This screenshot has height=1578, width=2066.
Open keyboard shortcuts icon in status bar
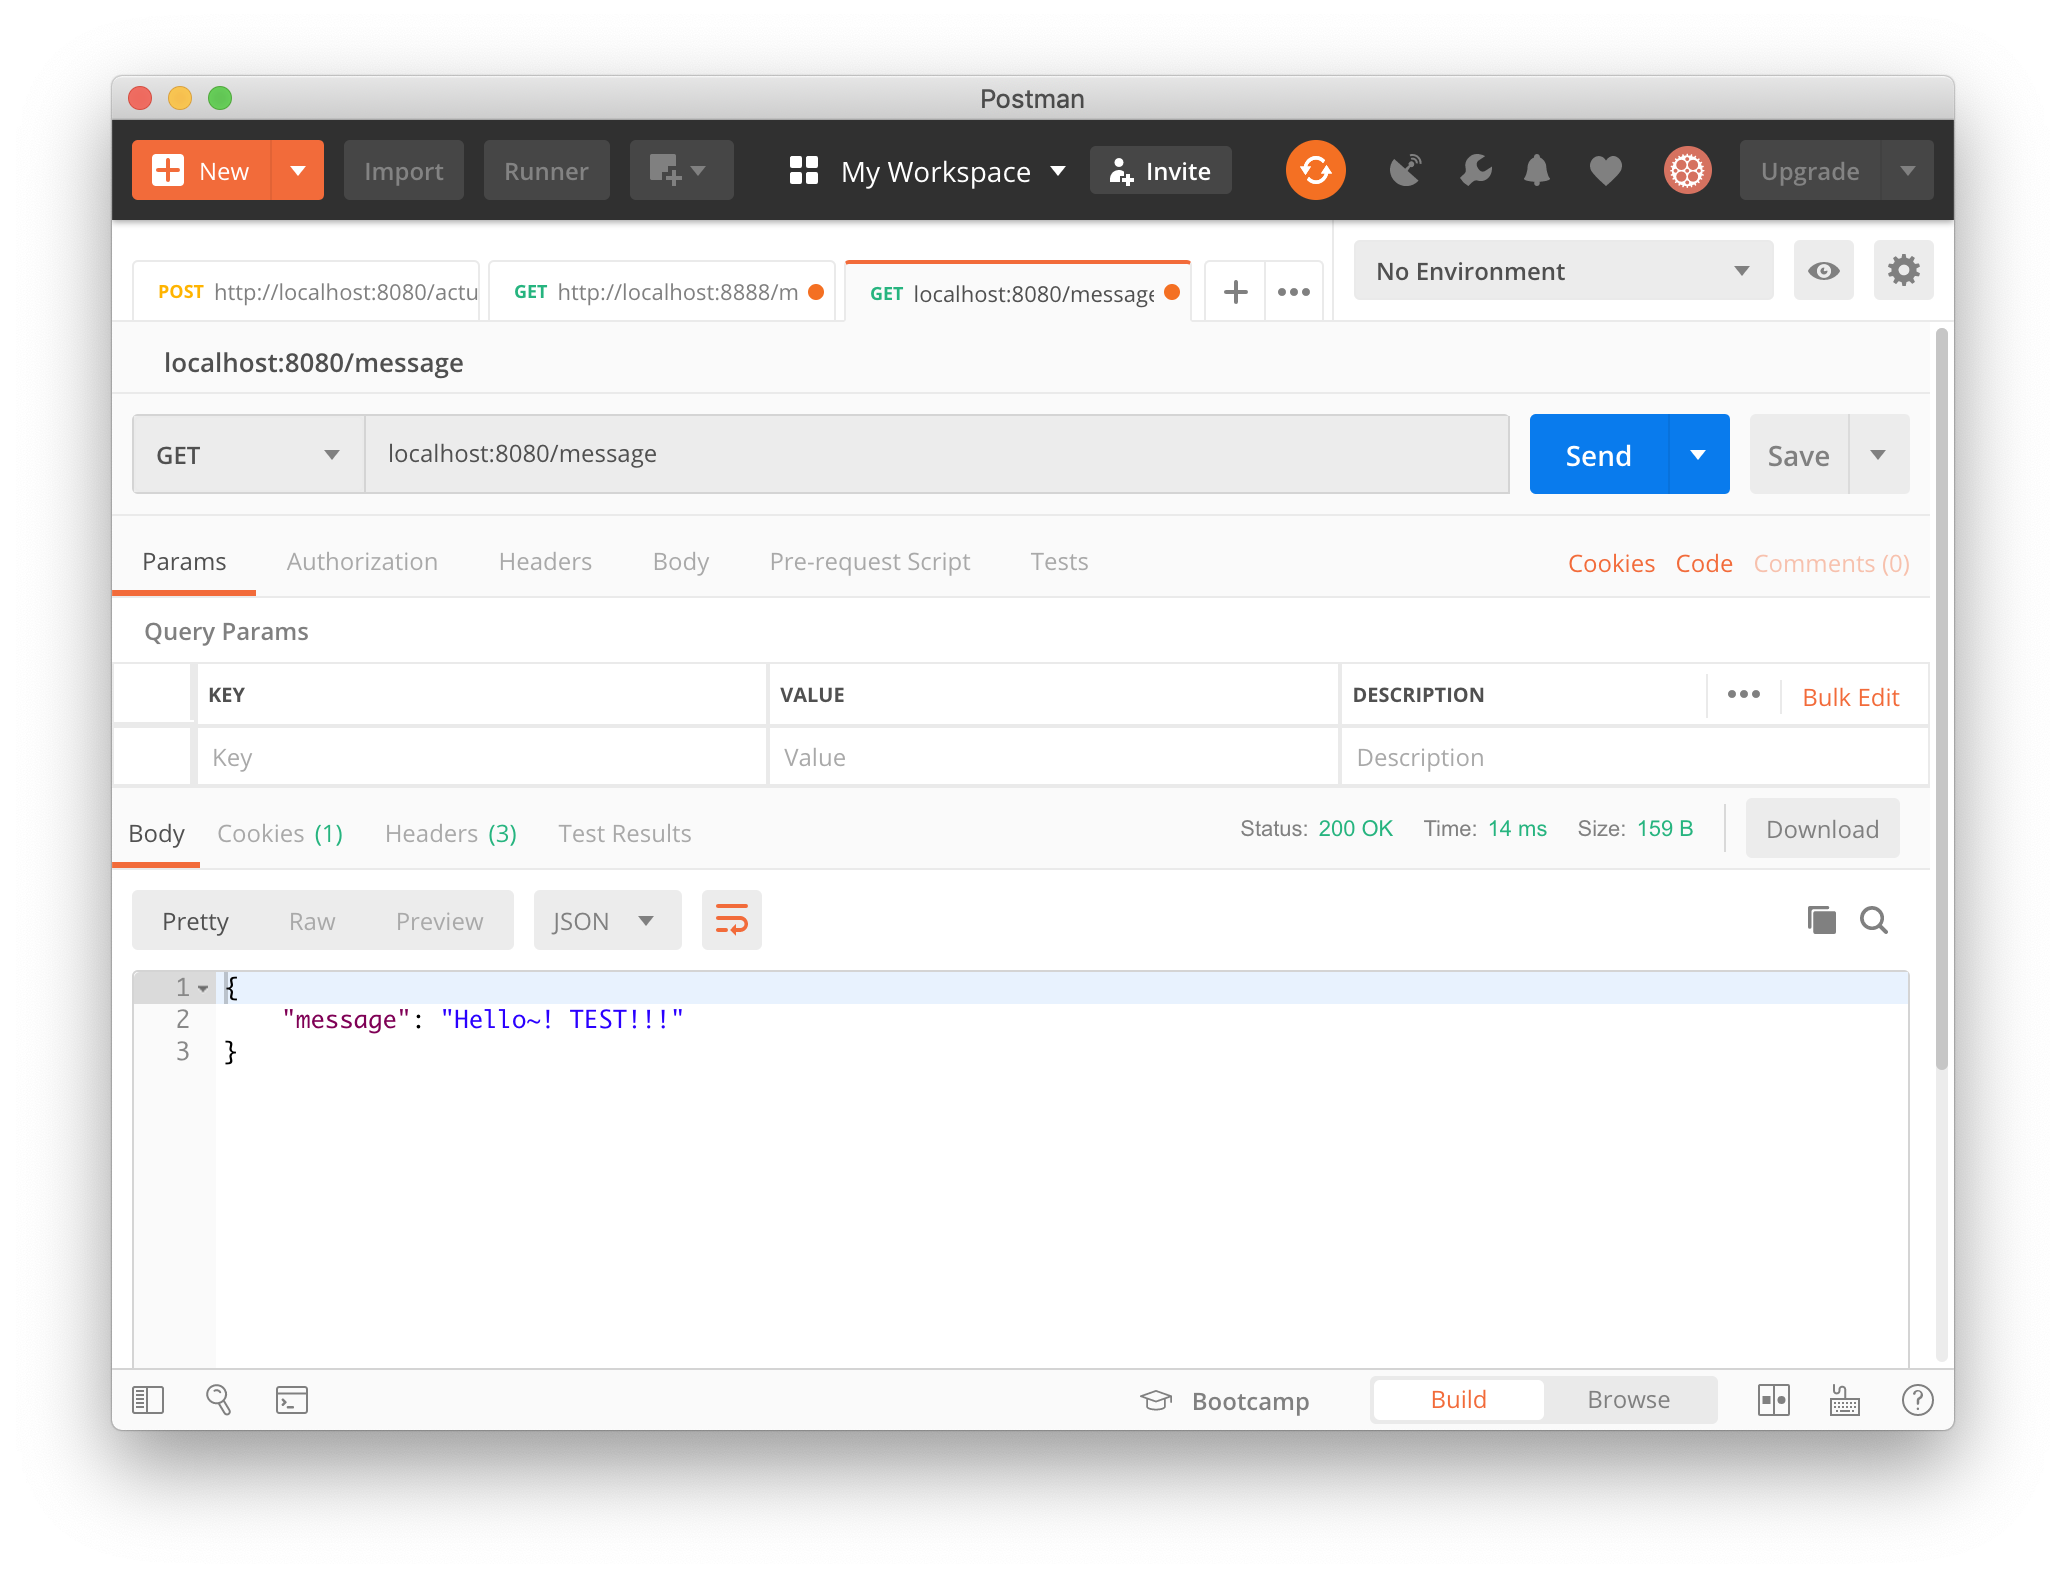pyautogui.click(x=1844, y=1400)
